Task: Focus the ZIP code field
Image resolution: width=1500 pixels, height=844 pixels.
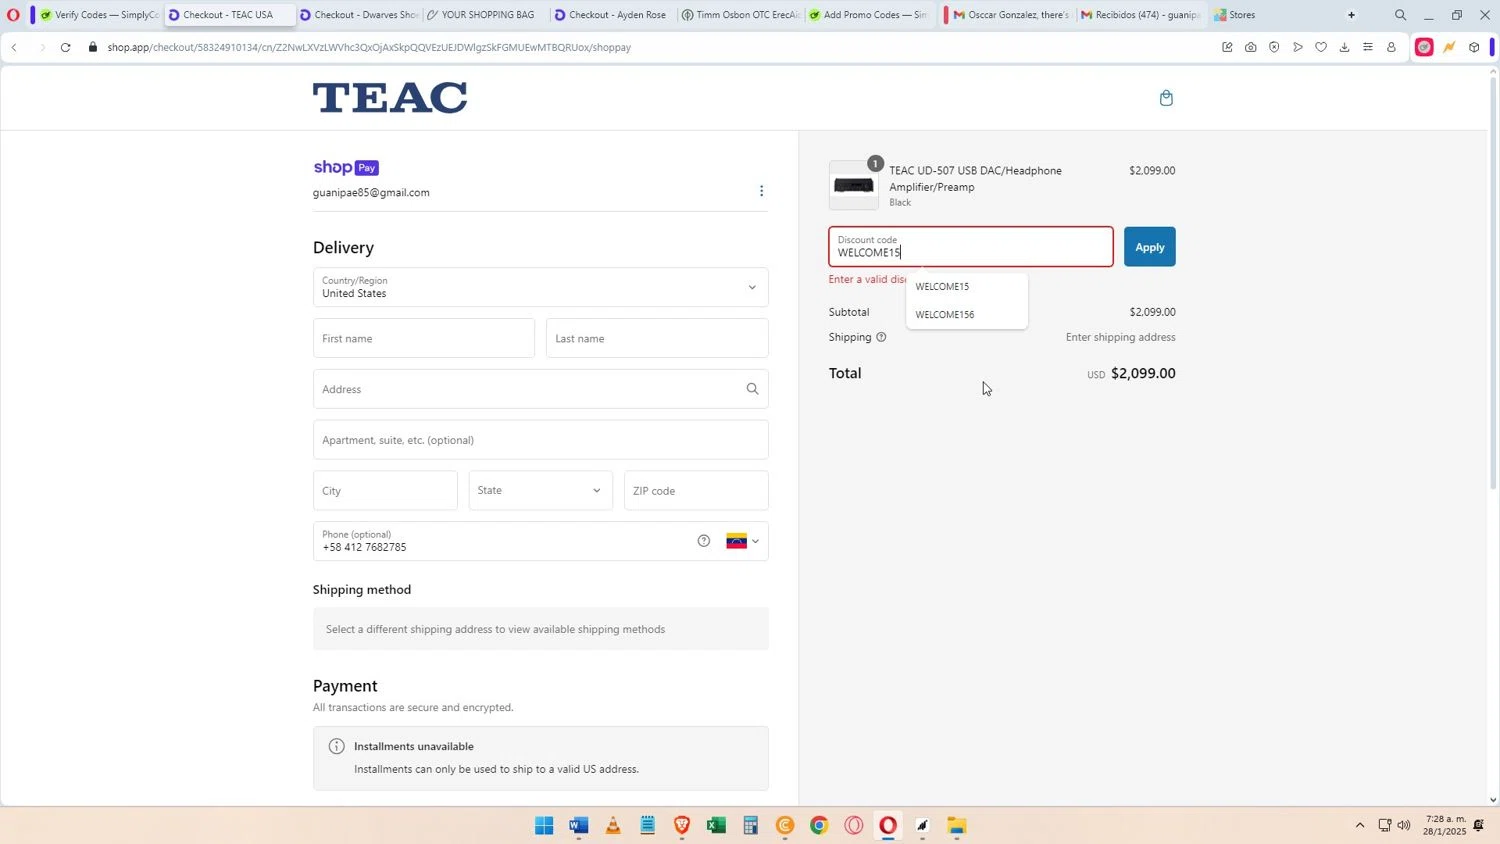Action: click(696, 490)
